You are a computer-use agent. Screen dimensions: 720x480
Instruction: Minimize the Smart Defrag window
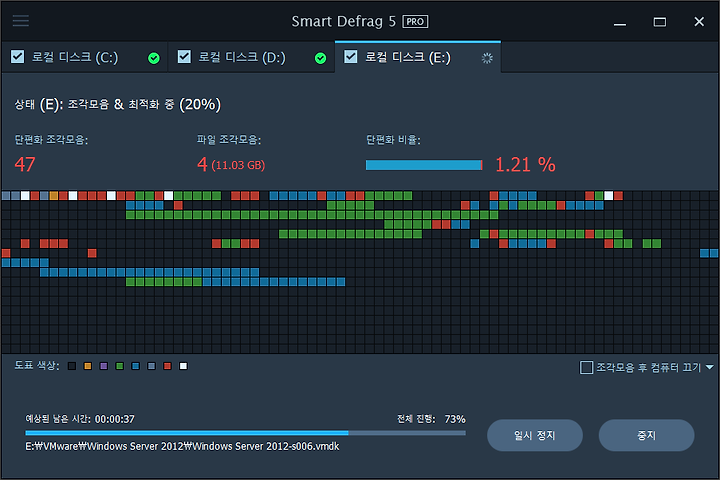coord(620,22)
